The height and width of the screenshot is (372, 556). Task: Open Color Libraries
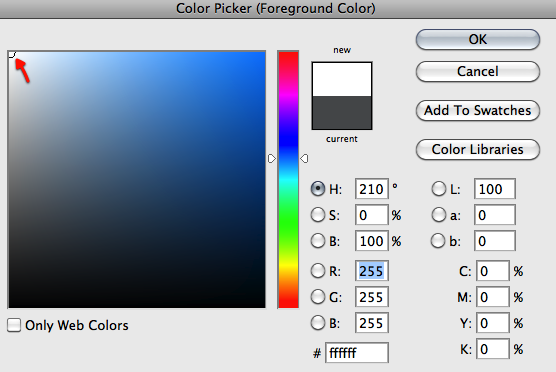478,149
